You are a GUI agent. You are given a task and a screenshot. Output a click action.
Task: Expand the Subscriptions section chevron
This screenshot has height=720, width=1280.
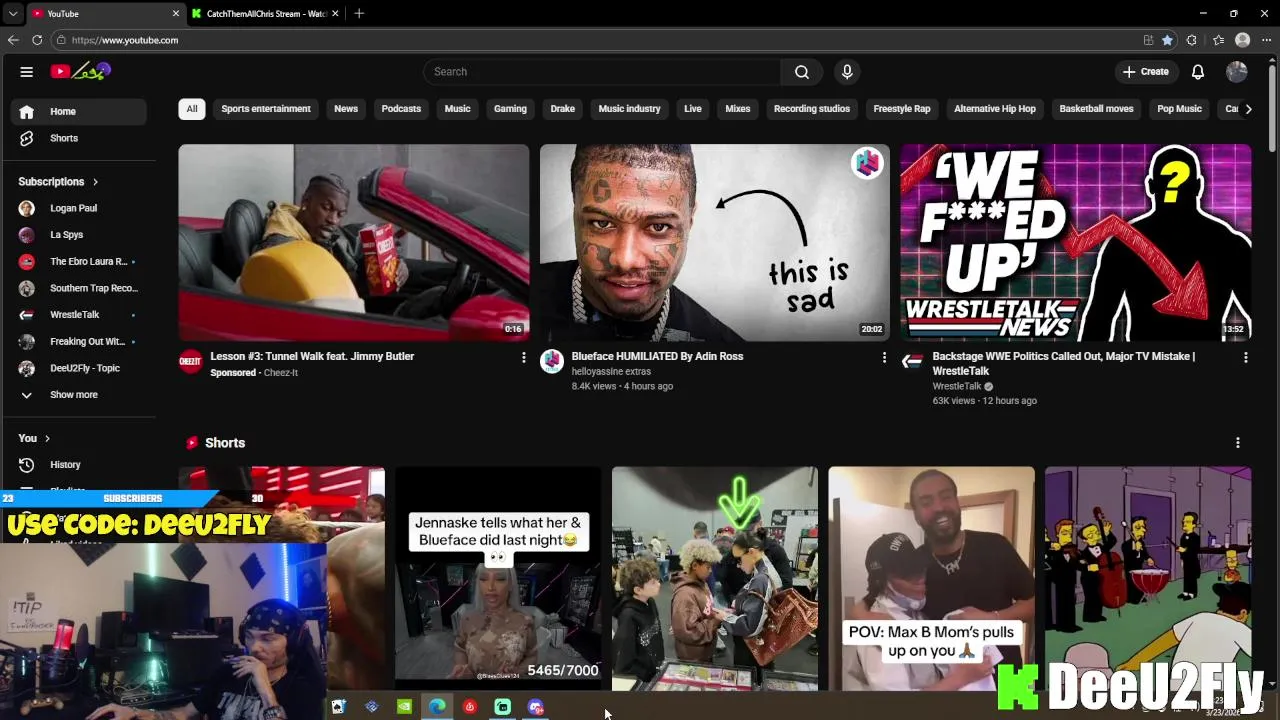95,182
